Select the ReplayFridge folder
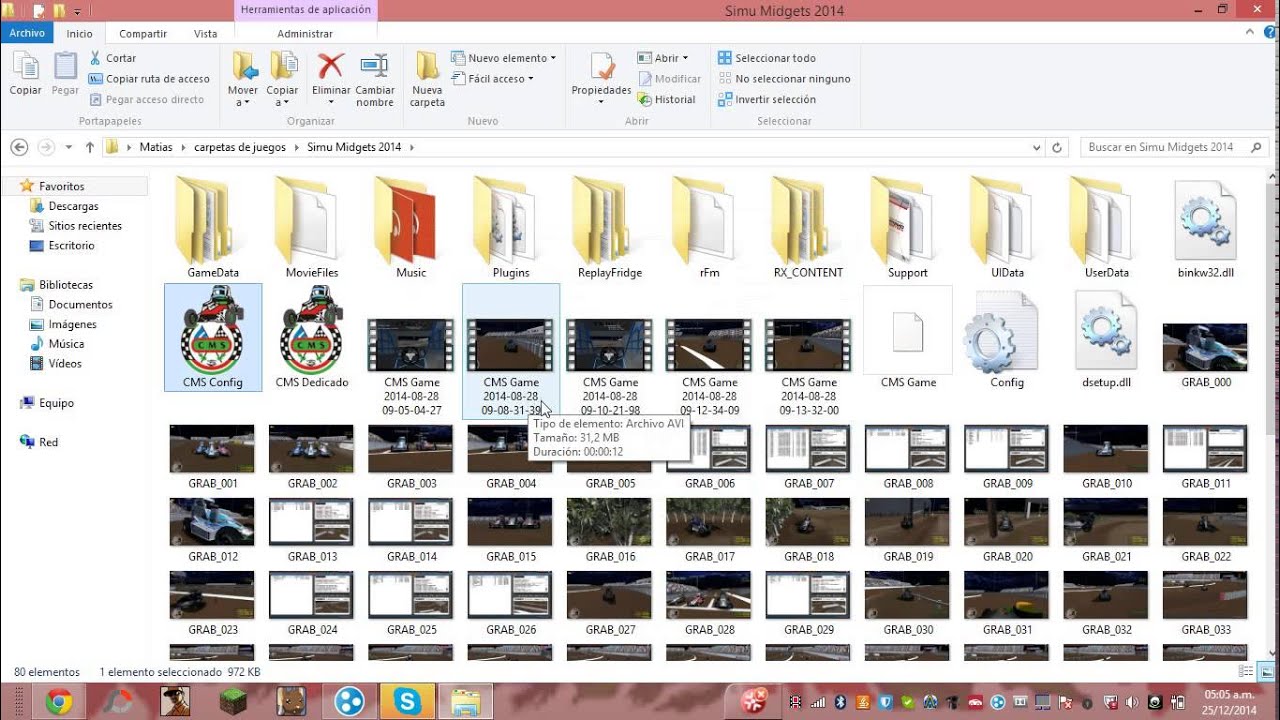Screen dimensions: 1280x720 610,227
